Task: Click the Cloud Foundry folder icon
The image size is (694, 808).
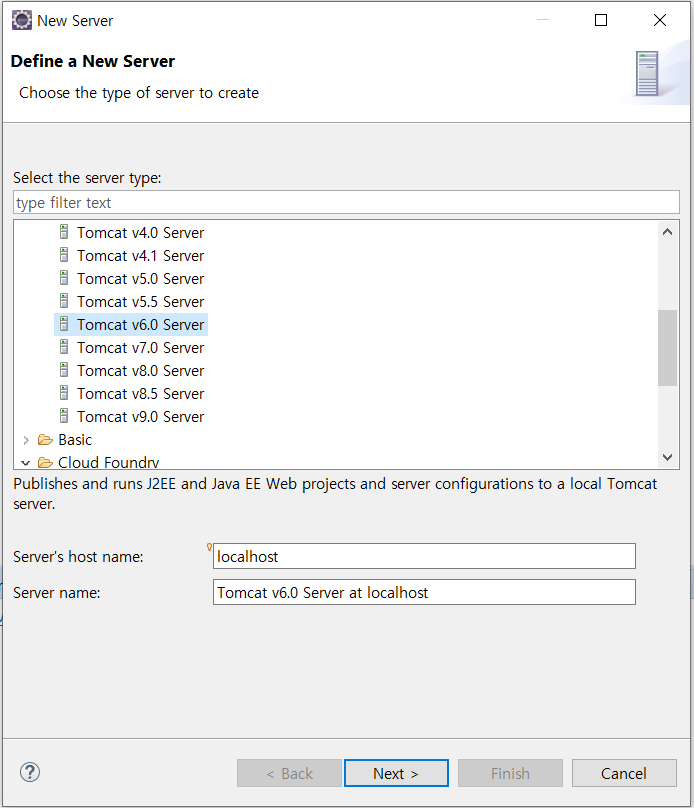Action: [x=45, y=462]
